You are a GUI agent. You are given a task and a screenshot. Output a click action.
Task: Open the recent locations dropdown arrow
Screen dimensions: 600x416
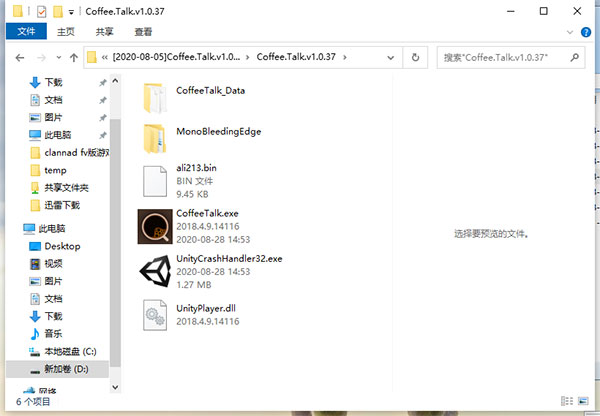tap(59, 57)
